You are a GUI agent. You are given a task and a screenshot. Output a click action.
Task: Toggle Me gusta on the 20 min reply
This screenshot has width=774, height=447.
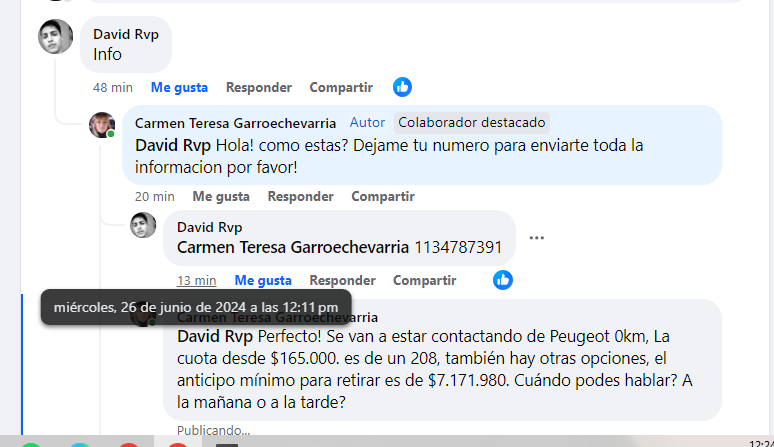click(x=221, y=196)
